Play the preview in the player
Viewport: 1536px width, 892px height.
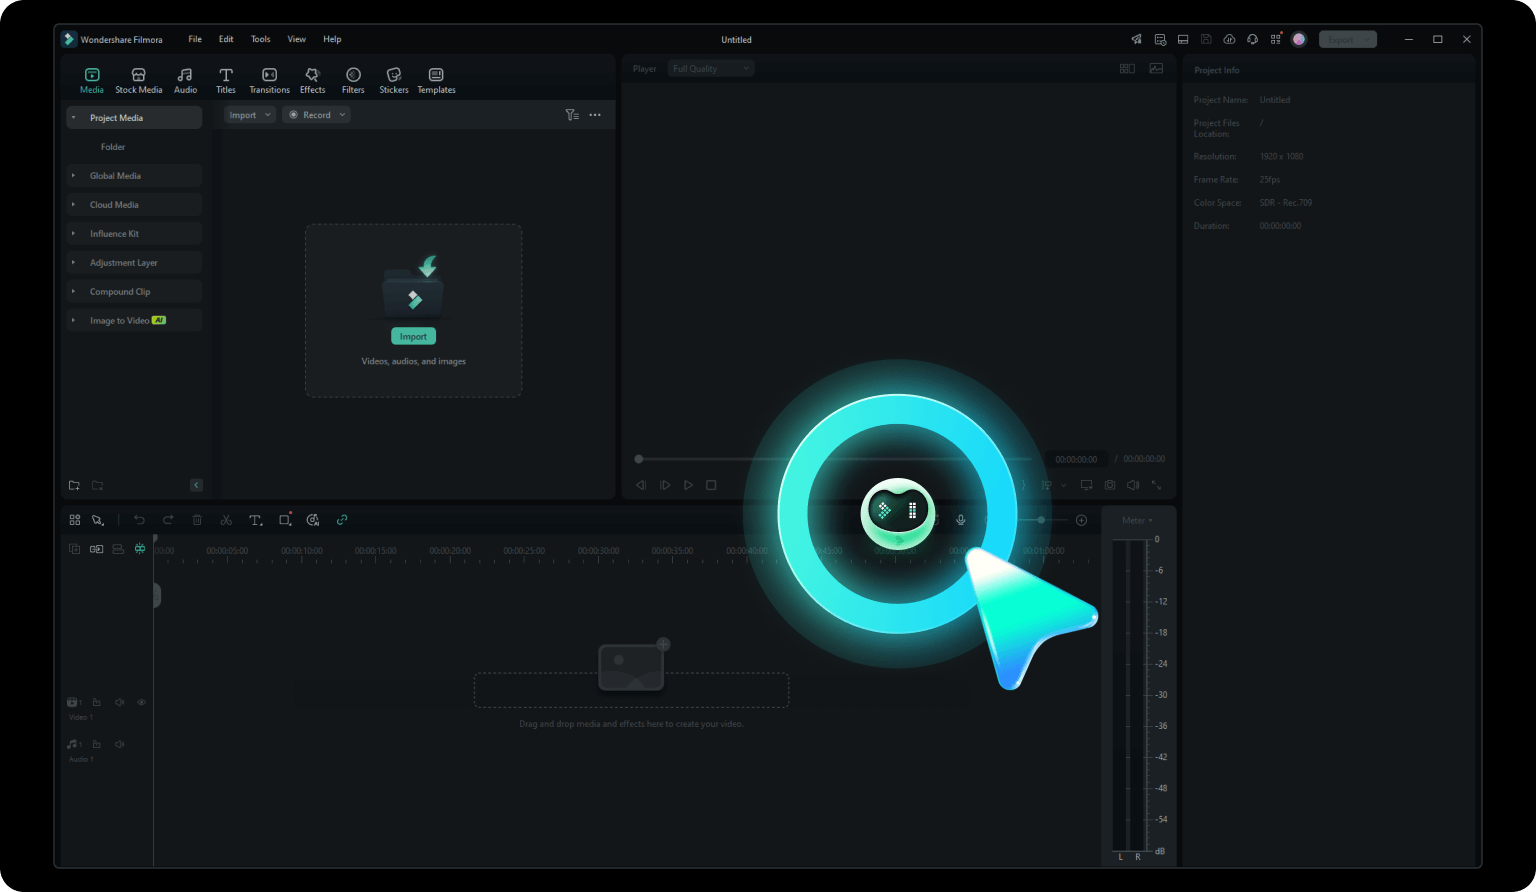tap(688, 485)
